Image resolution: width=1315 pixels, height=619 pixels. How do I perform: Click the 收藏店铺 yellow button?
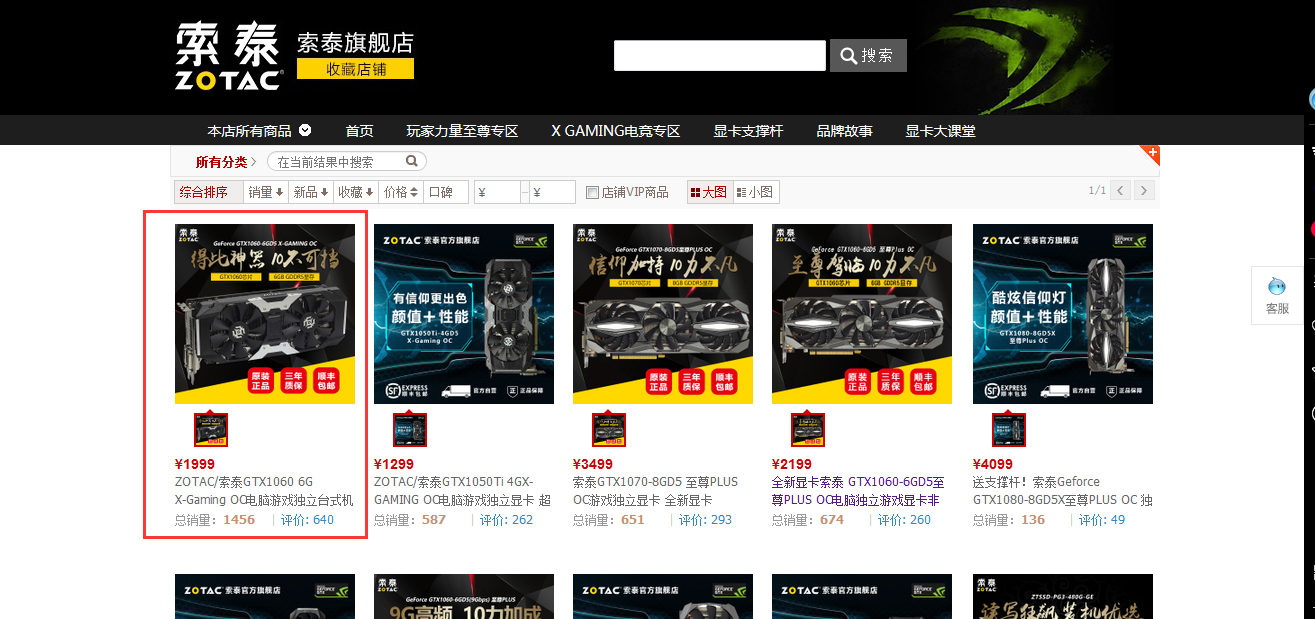pyautogui.click(x=355, y=69)
